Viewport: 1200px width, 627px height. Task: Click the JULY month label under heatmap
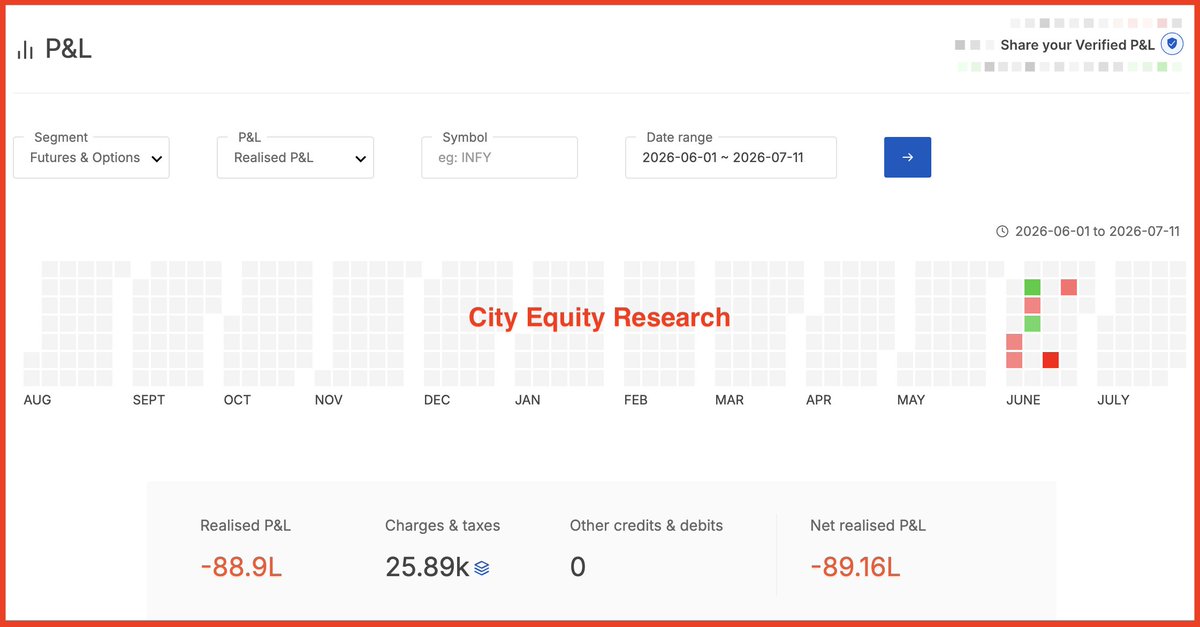click(x=1113, y=400)
